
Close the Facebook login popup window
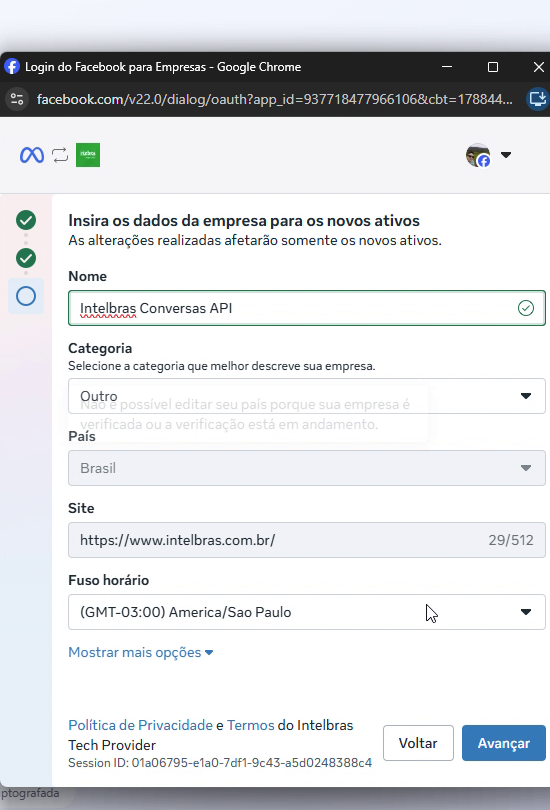(539, 67)
